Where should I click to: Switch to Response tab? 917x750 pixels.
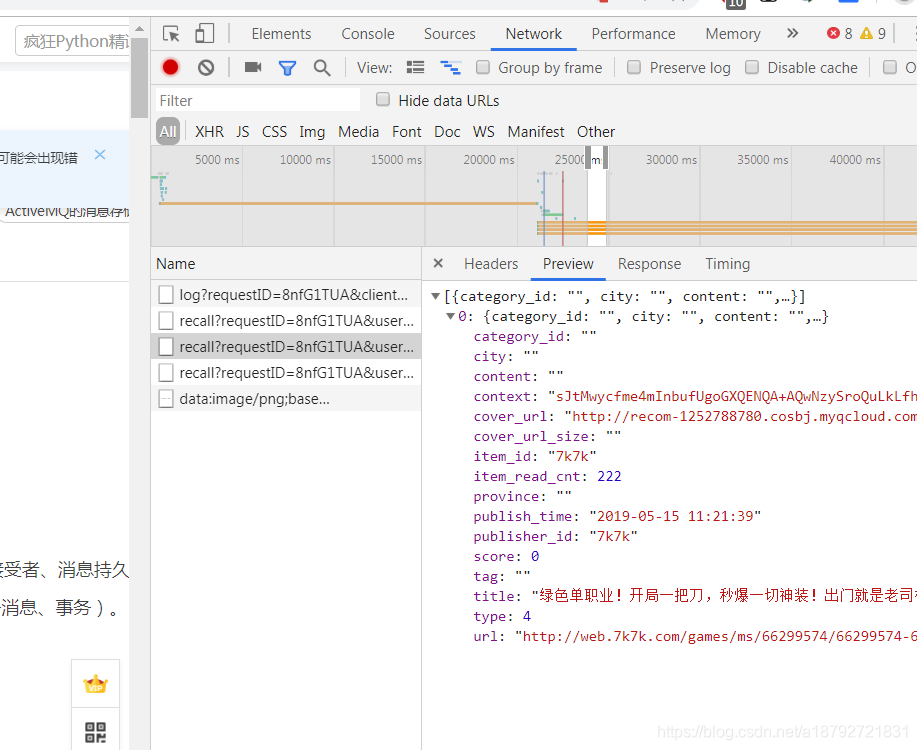pyautogui.click(x=649, y=264)
